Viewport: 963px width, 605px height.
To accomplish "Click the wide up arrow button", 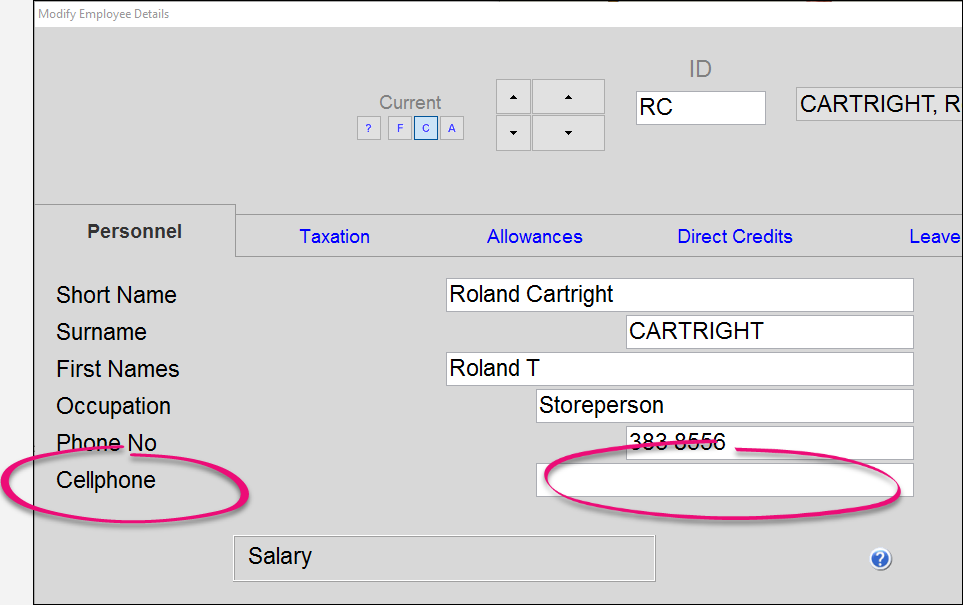I will click(568, 96).
